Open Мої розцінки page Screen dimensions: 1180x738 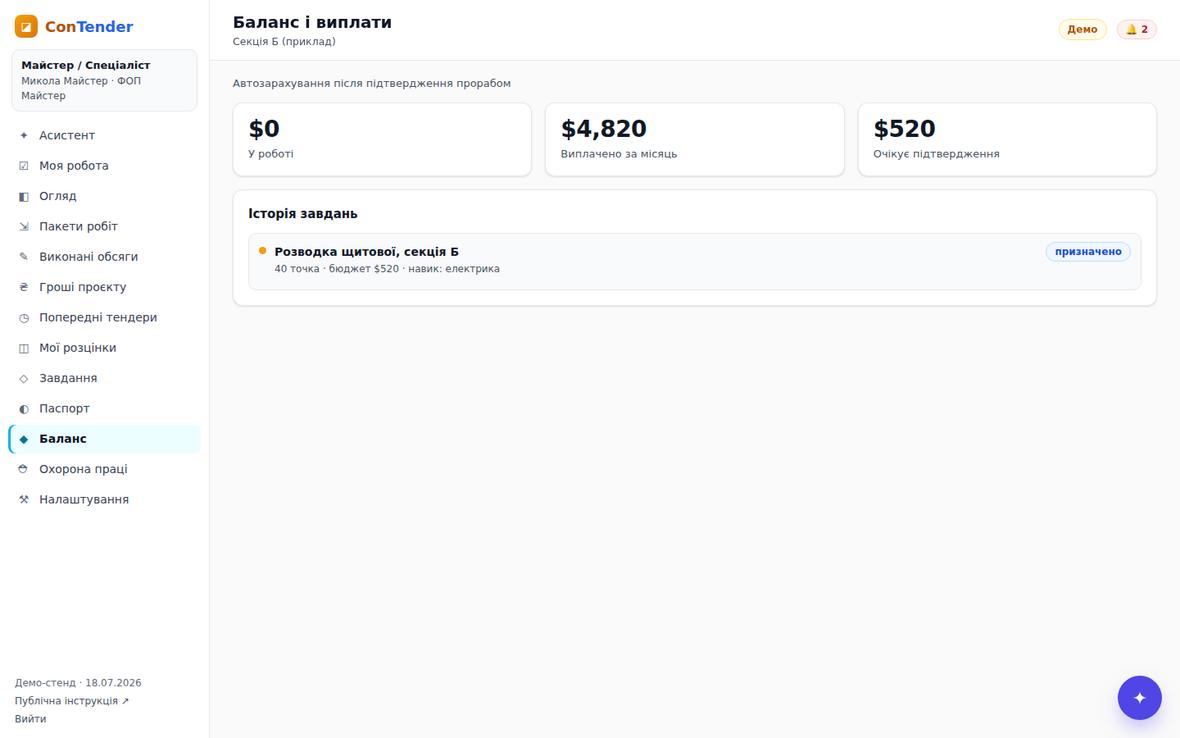point(104,348)
